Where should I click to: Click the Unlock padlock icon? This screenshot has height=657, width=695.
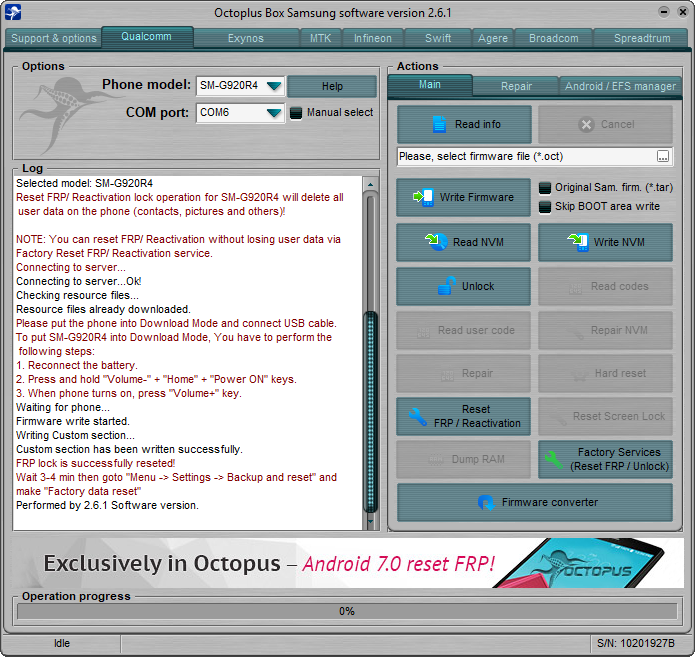tap(447, 286)
